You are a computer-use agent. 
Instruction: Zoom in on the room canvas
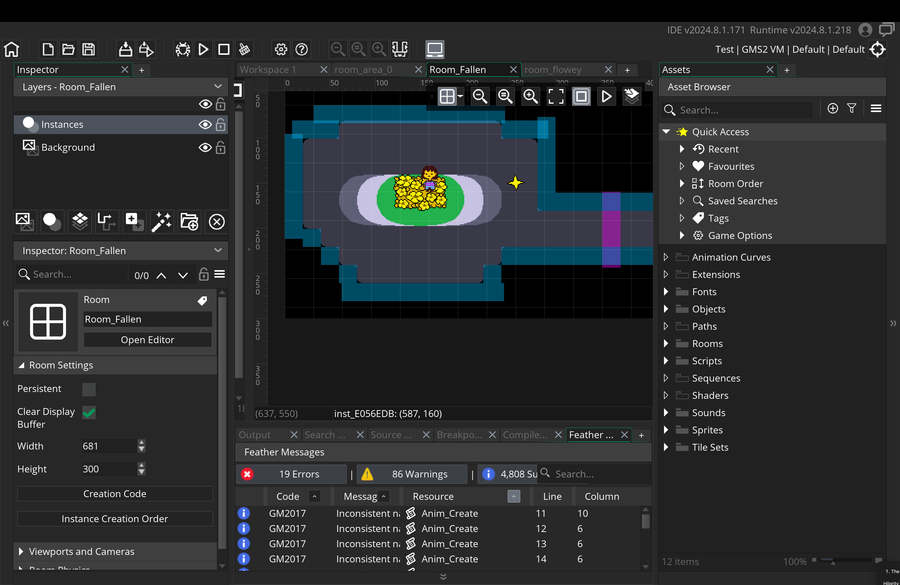click(530, 96)
